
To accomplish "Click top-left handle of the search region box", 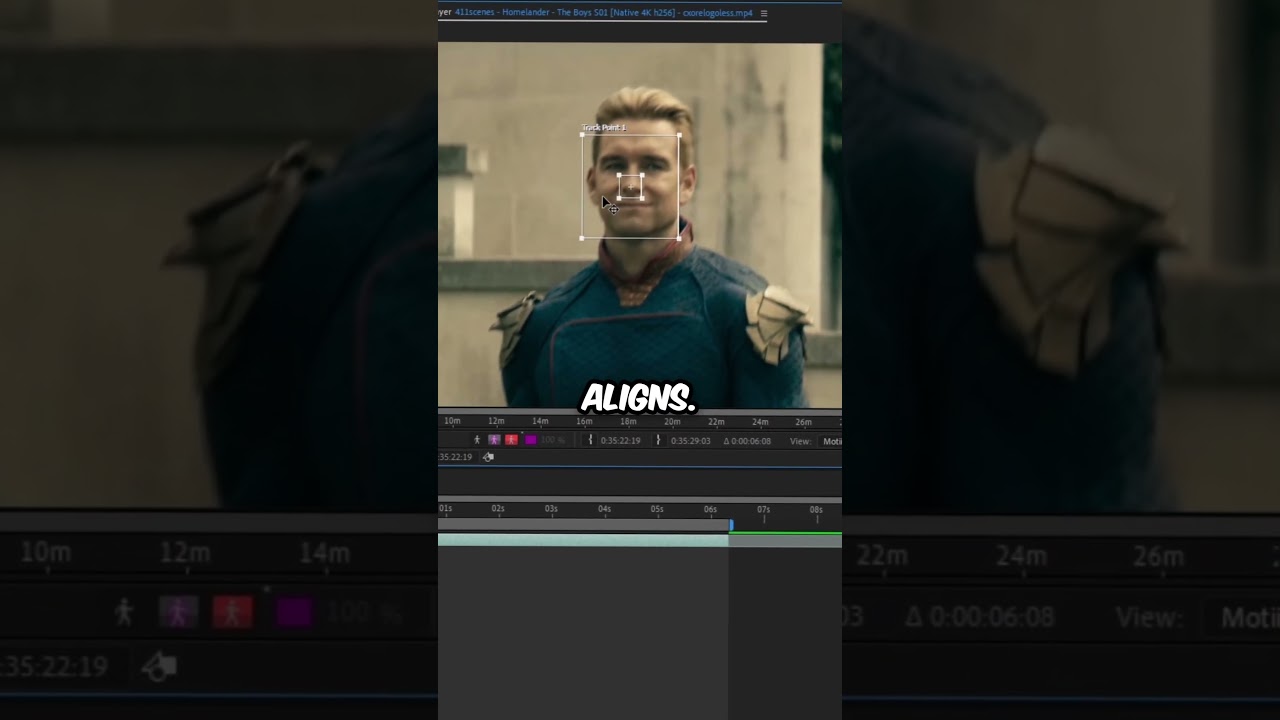I will (x=582, y=135).
